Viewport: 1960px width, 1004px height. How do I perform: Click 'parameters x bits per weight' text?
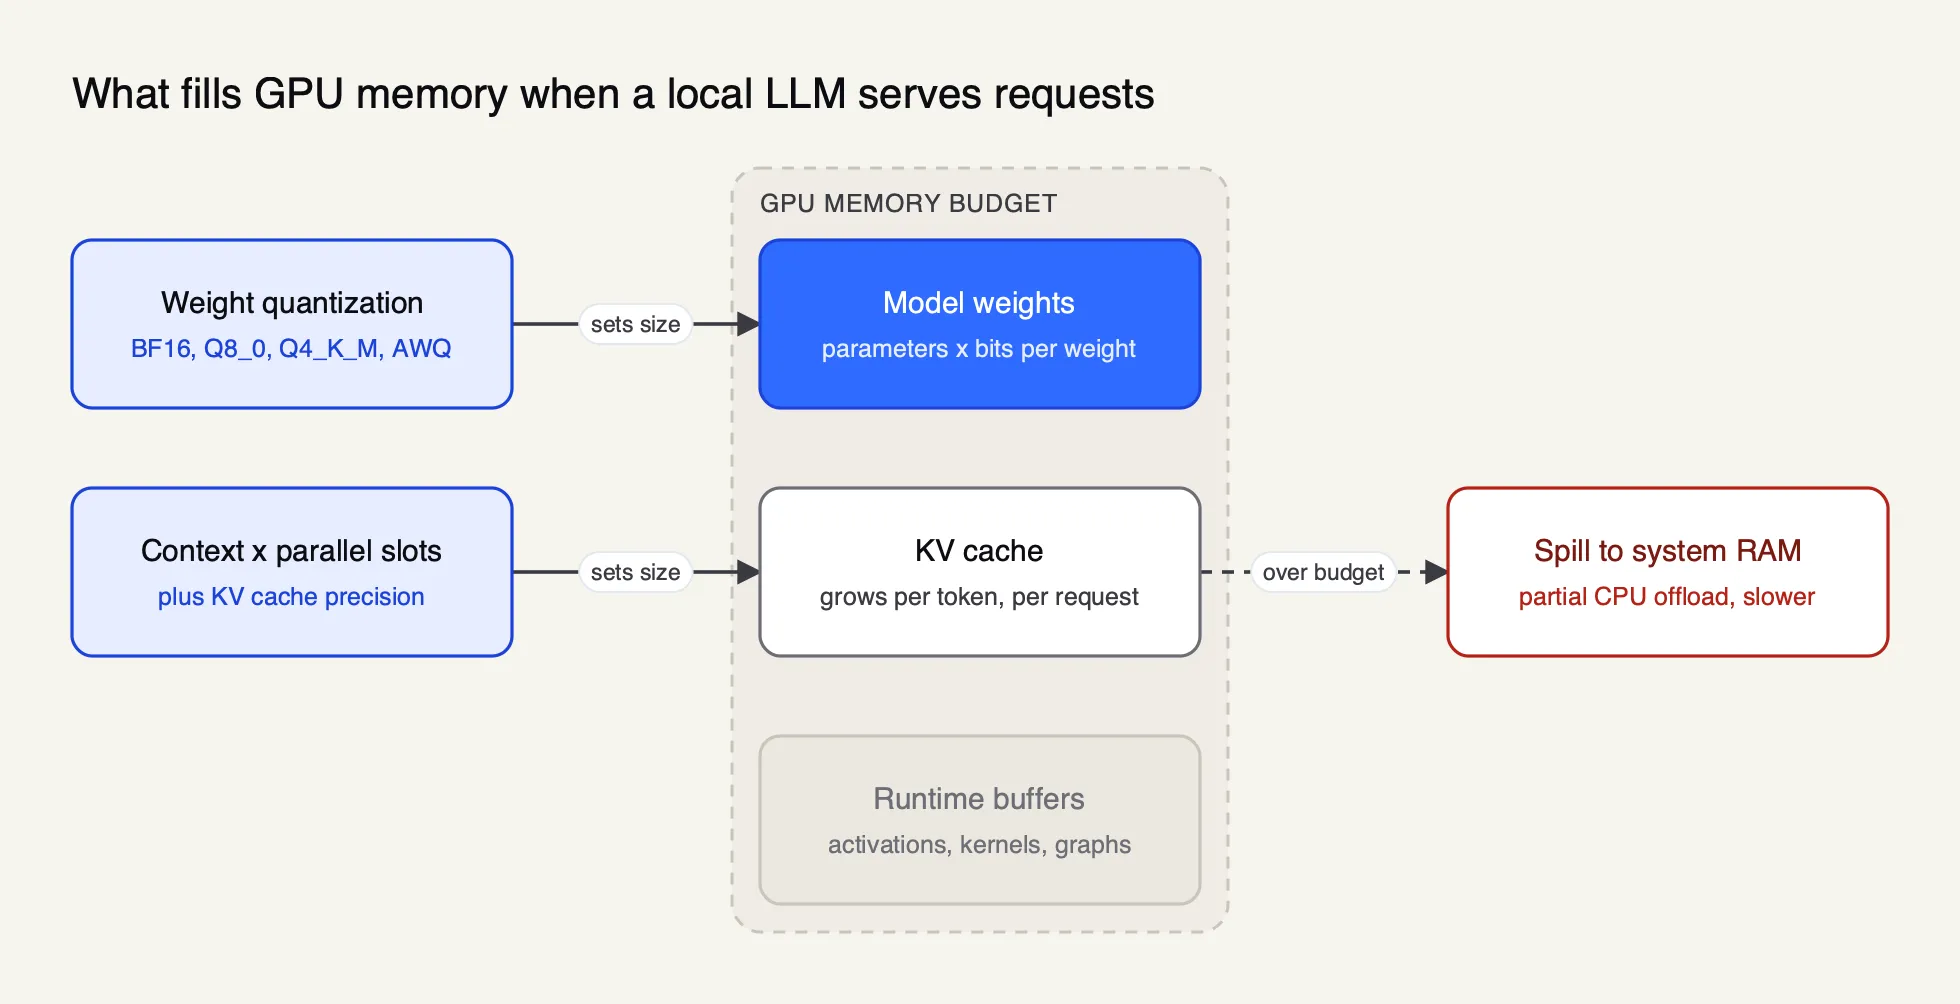coord(979,349)
